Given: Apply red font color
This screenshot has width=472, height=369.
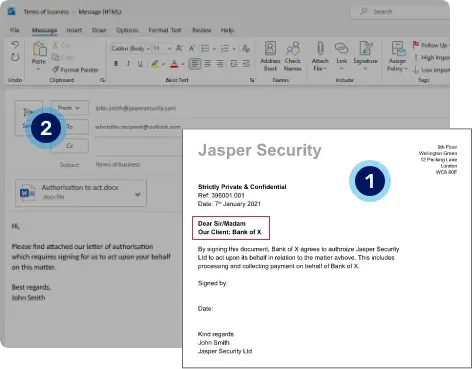Looking at the screenshot, I should 174,64.
